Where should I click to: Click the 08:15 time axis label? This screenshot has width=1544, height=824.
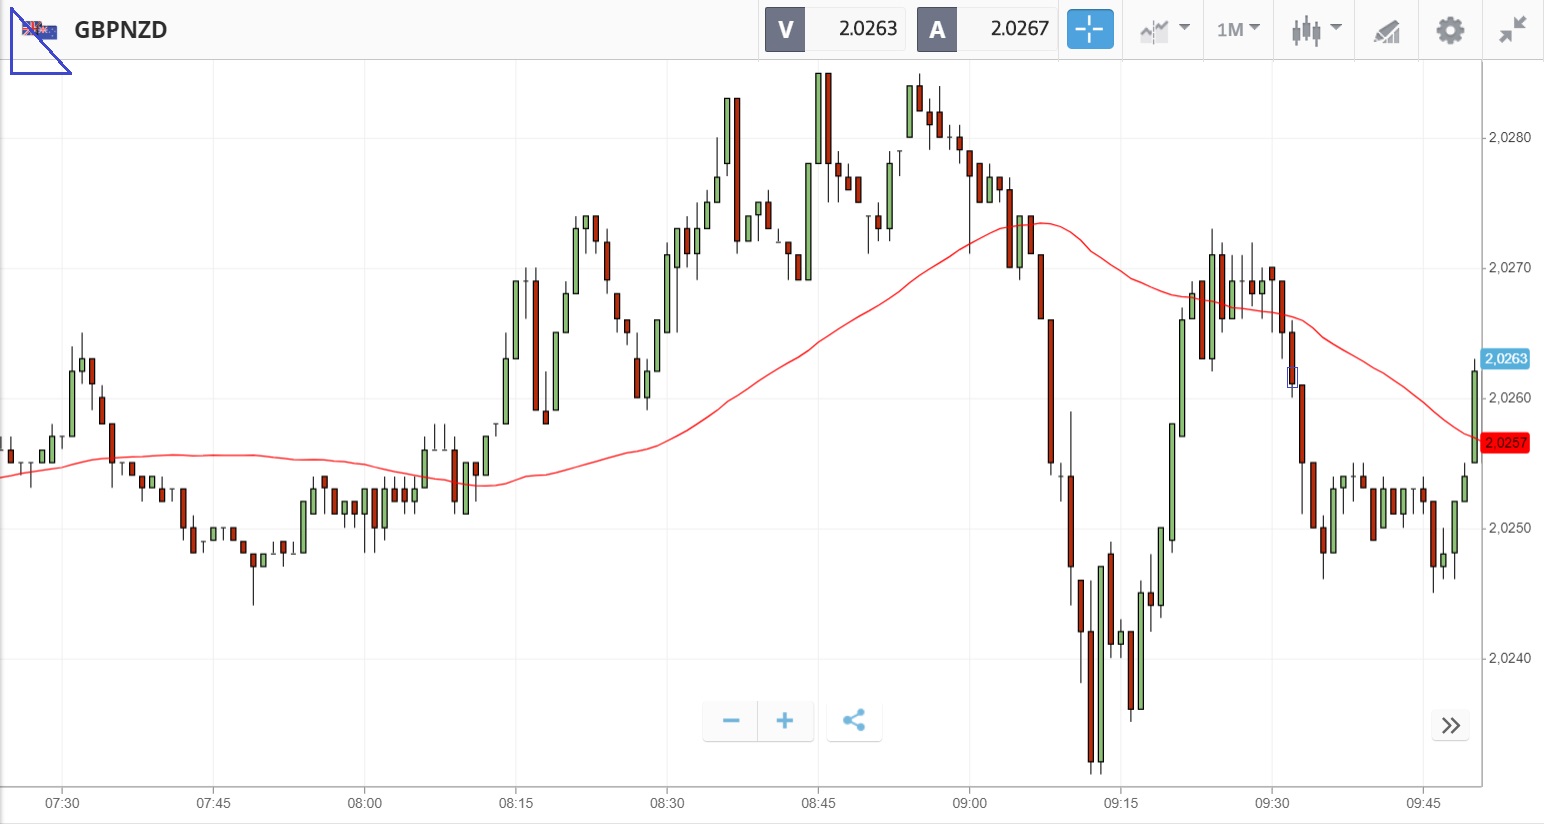[515, 803]
